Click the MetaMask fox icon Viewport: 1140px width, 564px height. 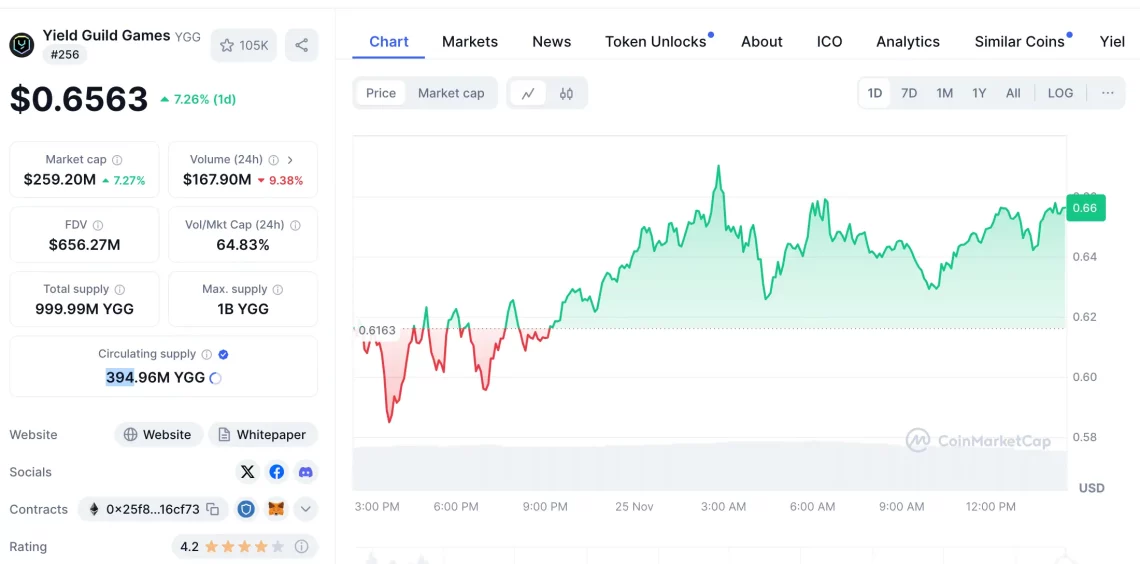pyautogui.click(x=276, y=509)
